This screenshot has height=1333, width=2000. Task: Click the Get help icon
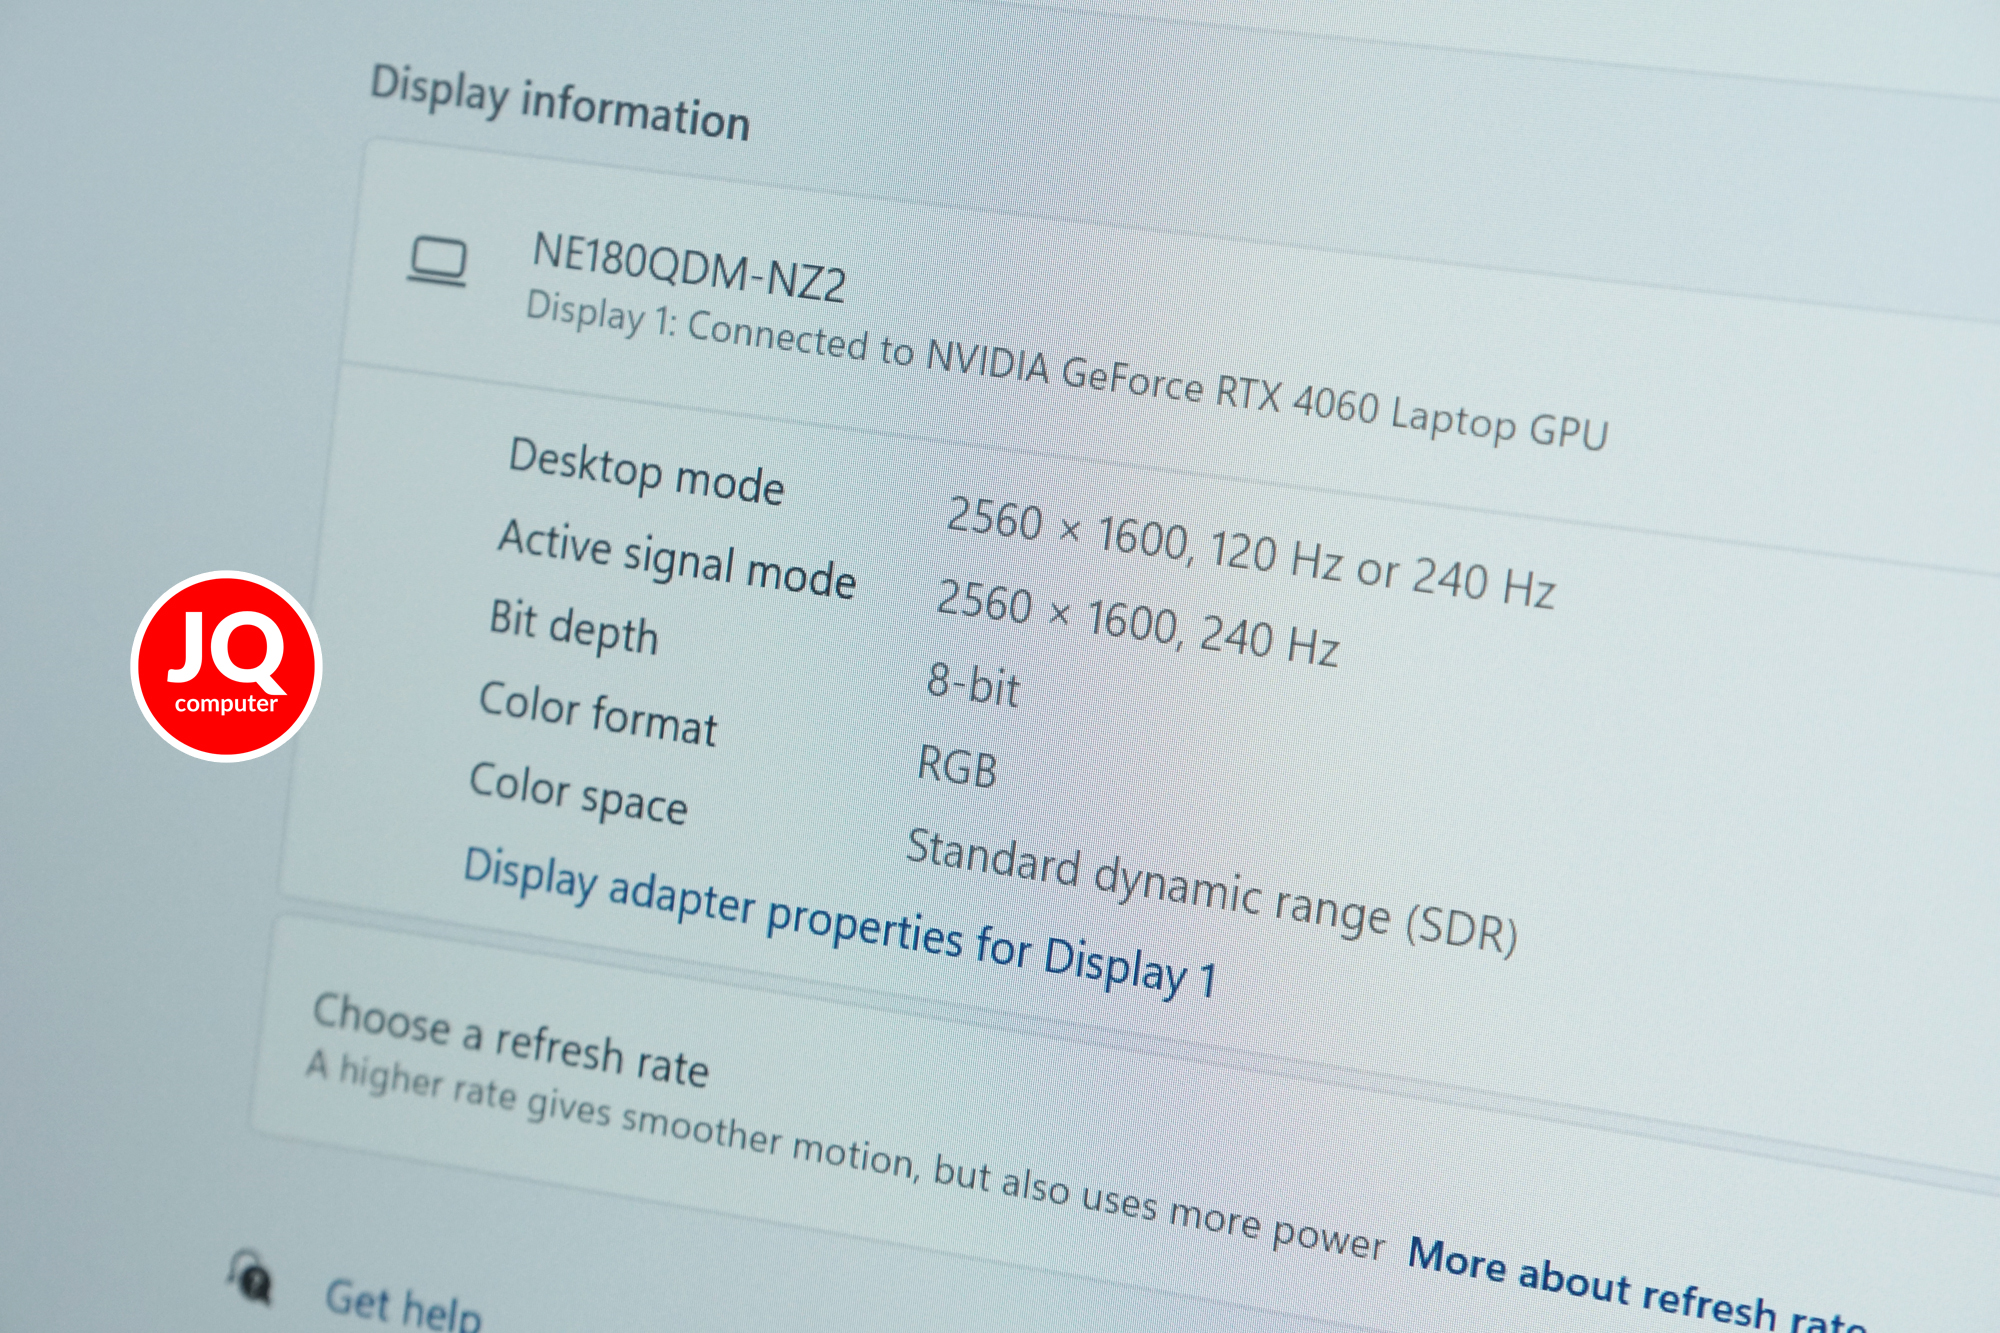tap(250, 1276)
